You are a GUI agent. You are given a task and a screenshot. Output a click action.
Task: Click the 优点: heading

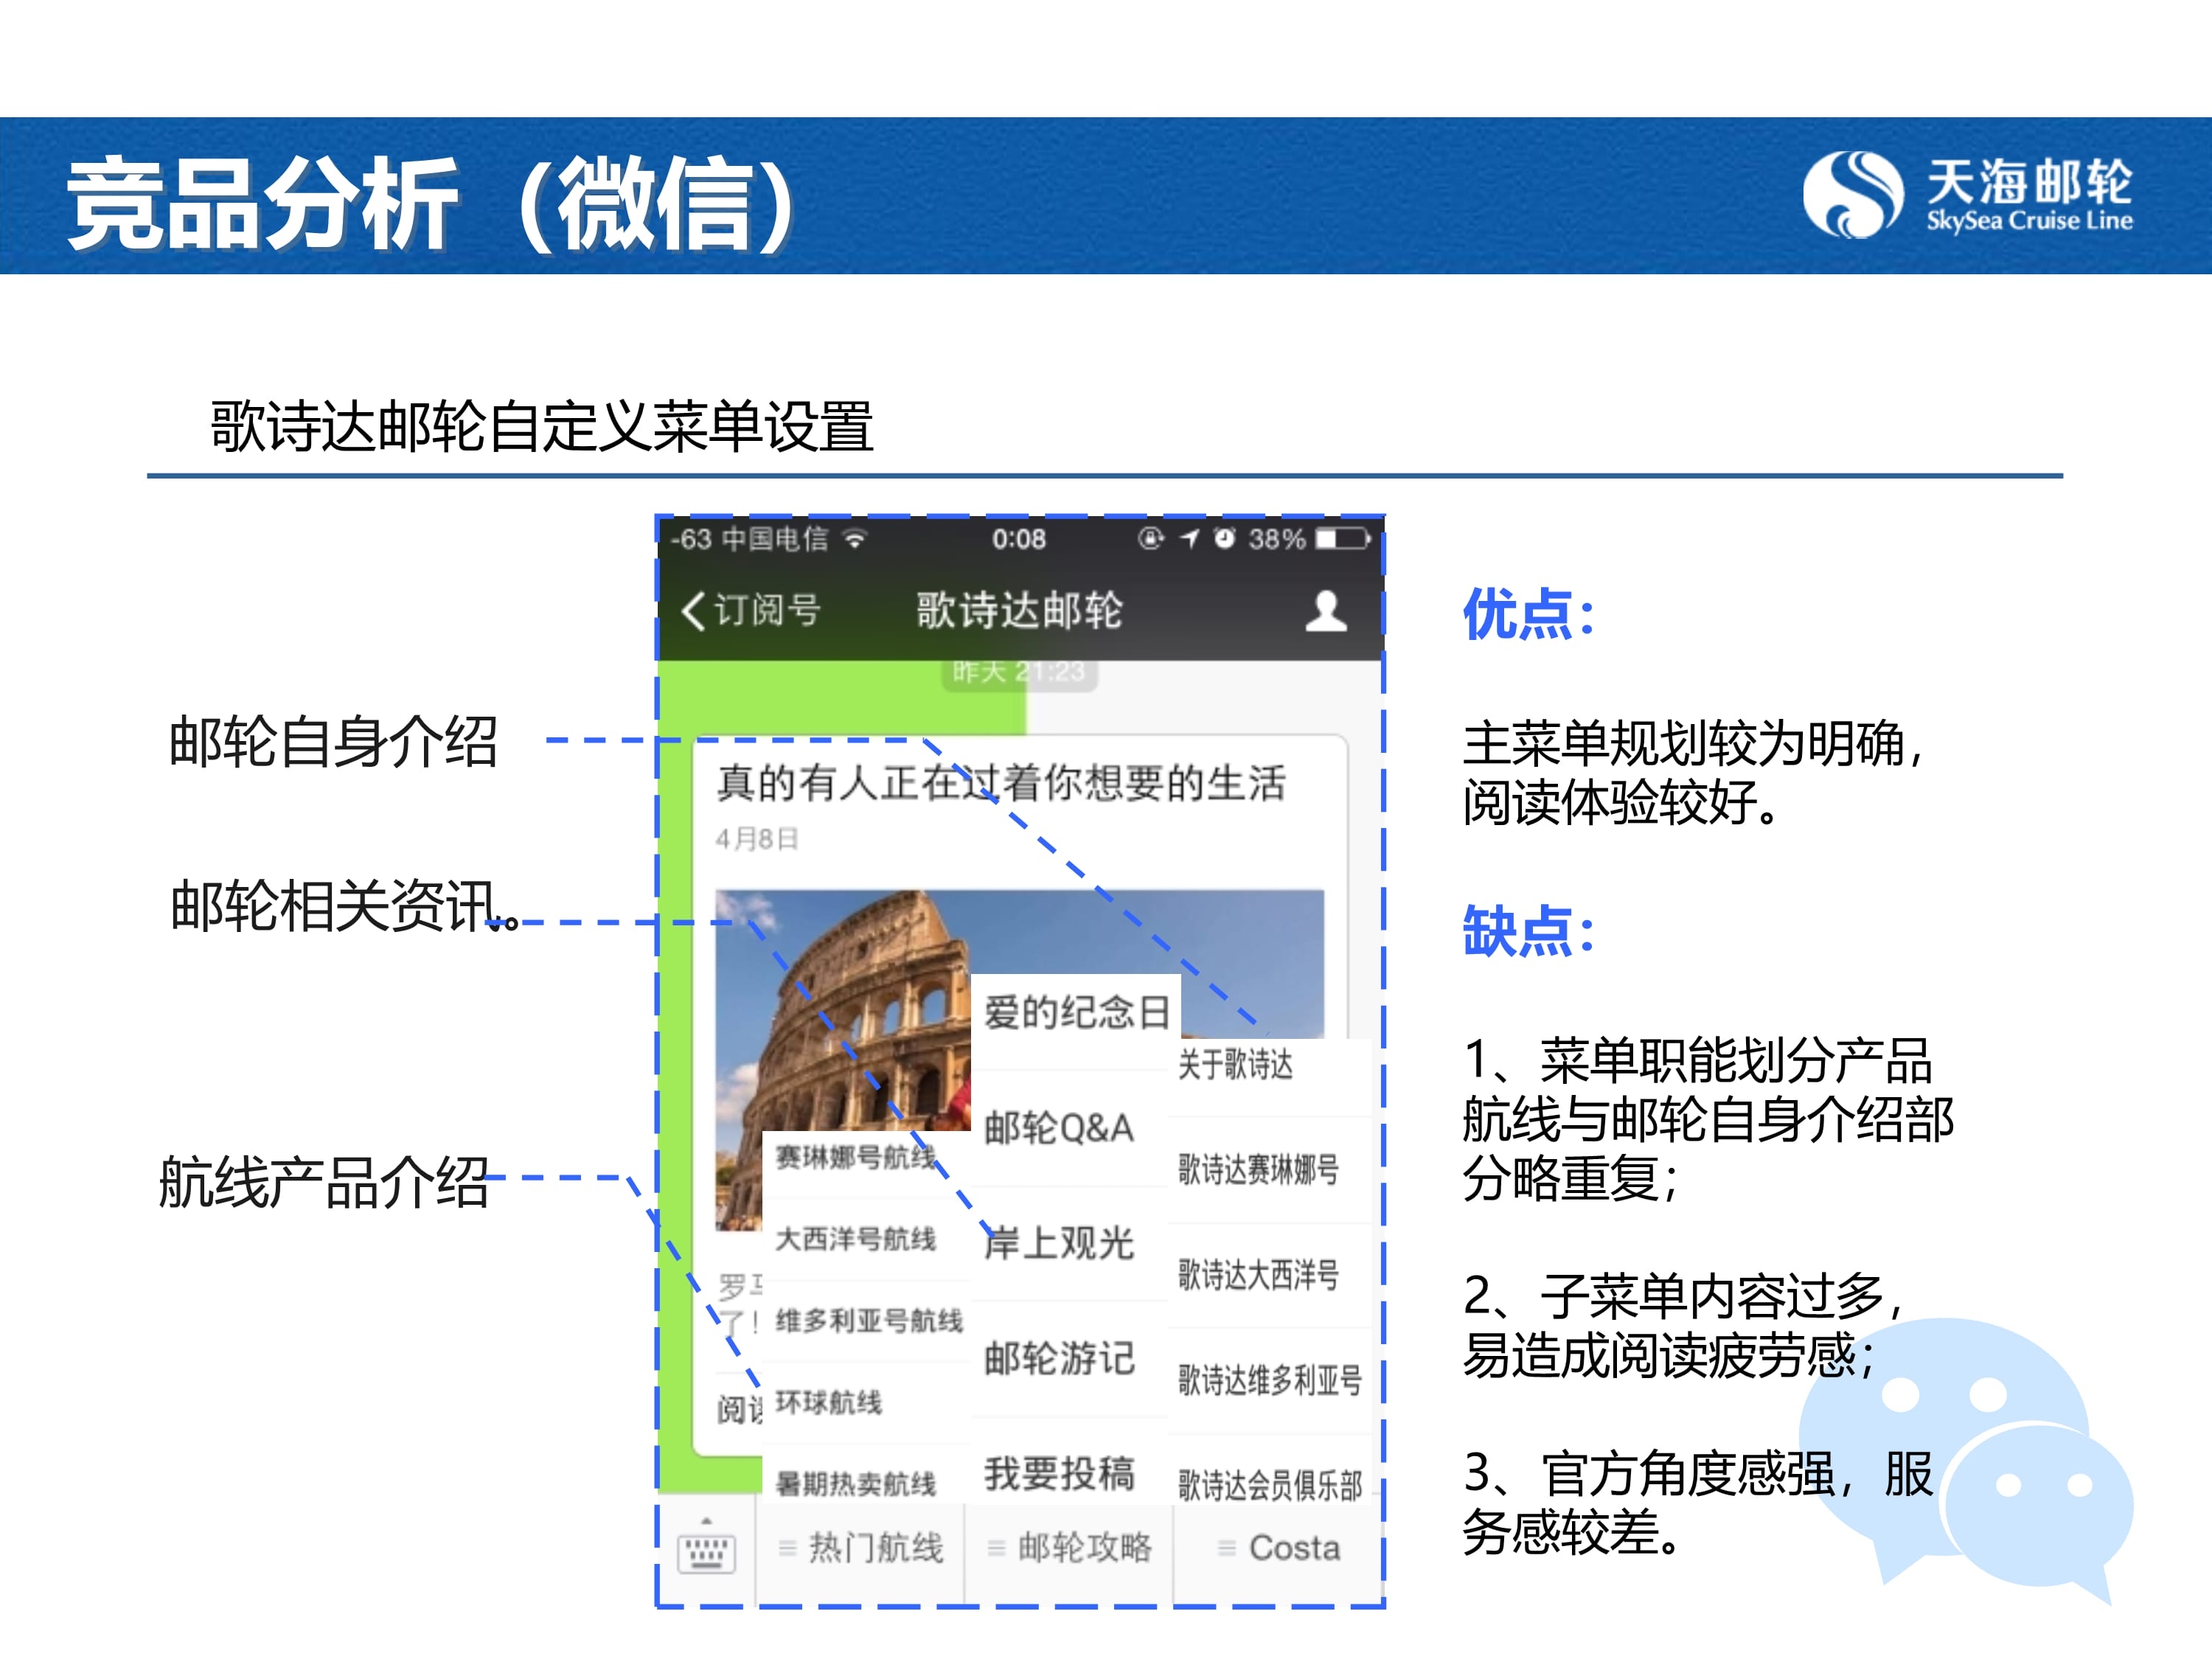pyautogui.click(x=1528, y=613)
